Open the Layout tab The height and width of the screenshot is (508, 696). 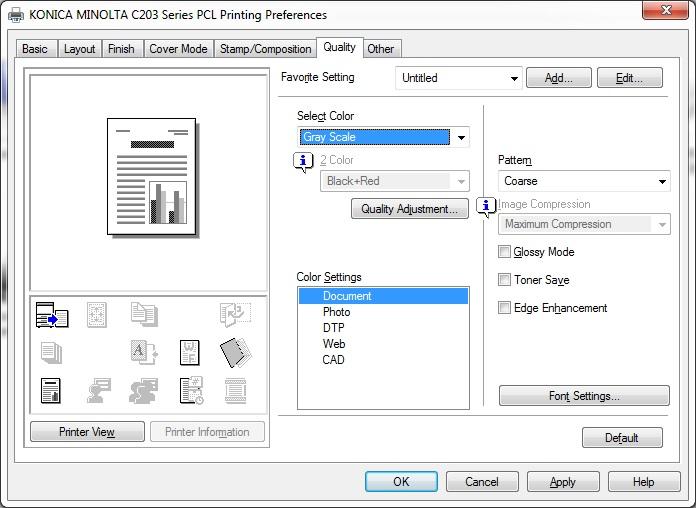click(x=79, y=49)
